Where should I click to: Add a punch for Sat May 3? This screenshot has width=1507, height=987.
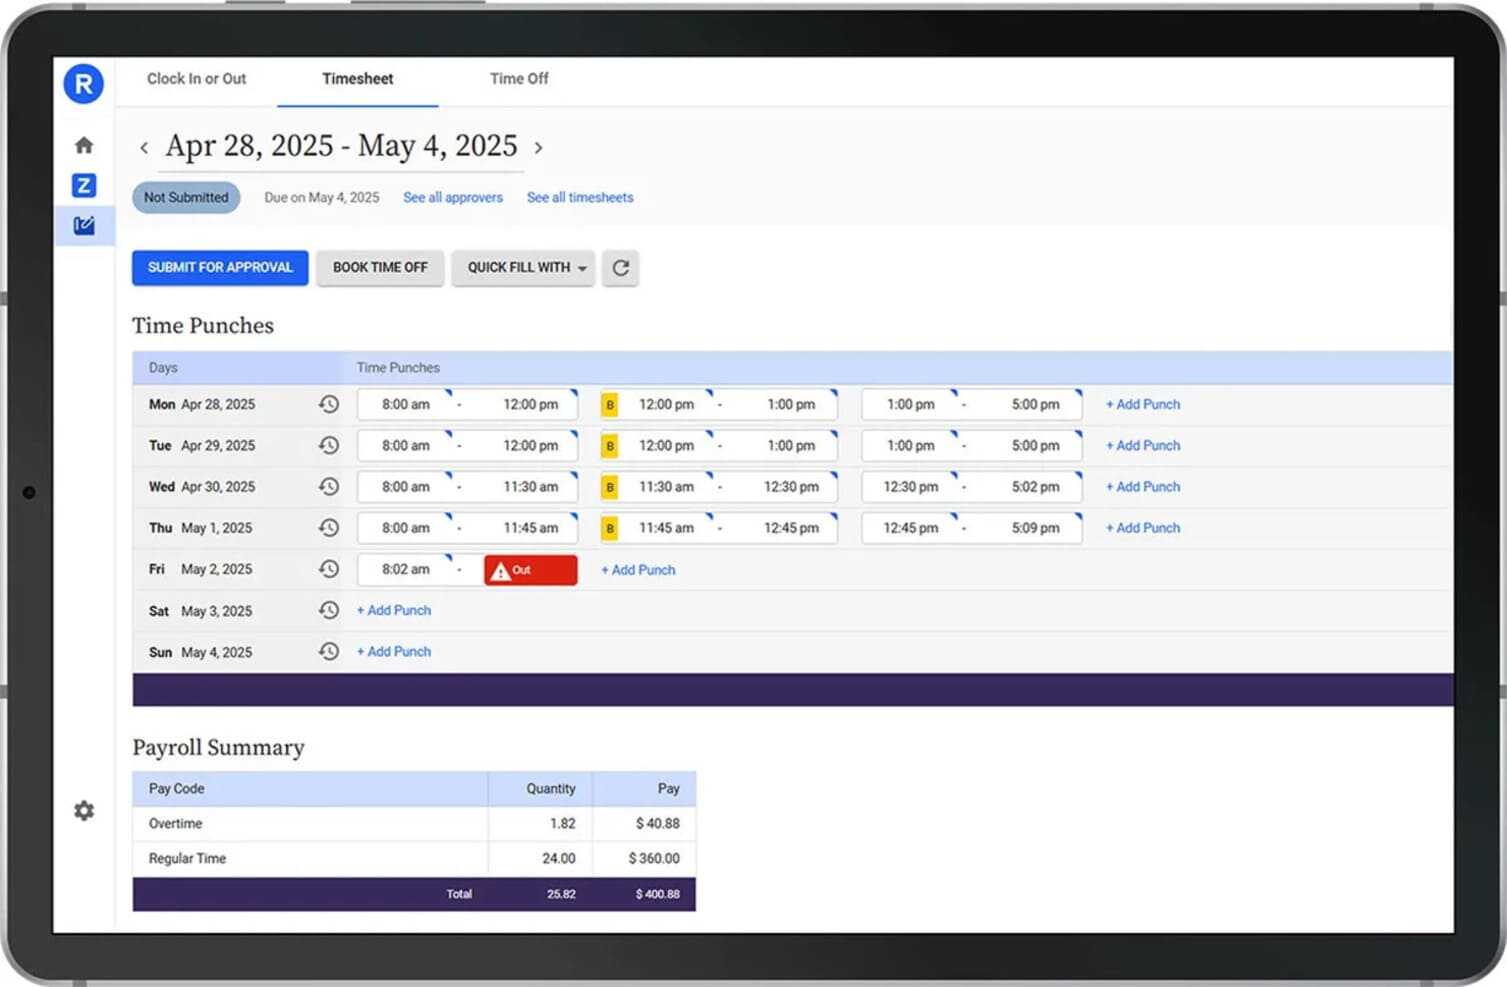394,610
